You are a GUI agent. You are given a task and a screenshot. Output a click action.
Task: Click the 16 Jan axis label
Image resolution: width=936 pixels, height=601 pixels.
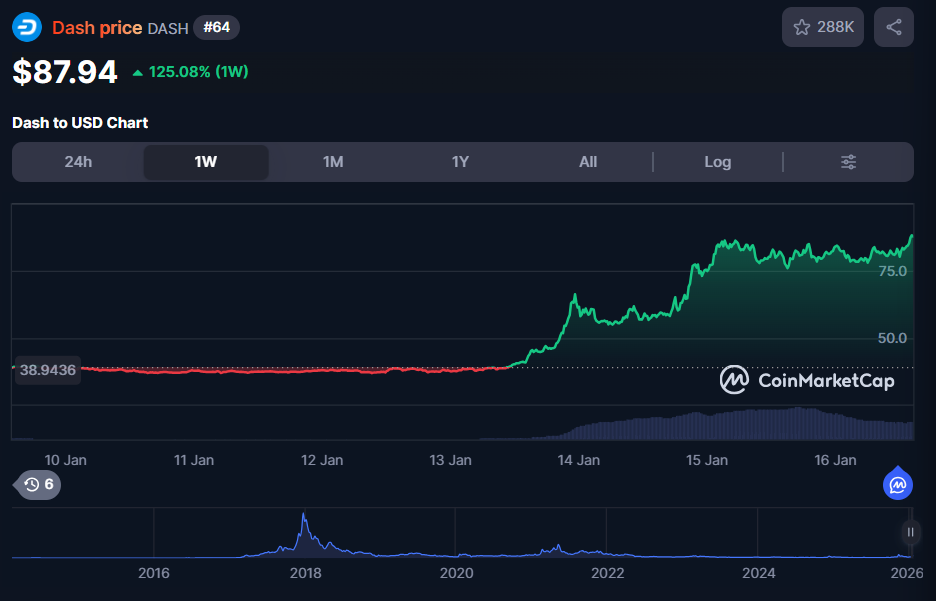pyautogui.click(x=836, y=460)
